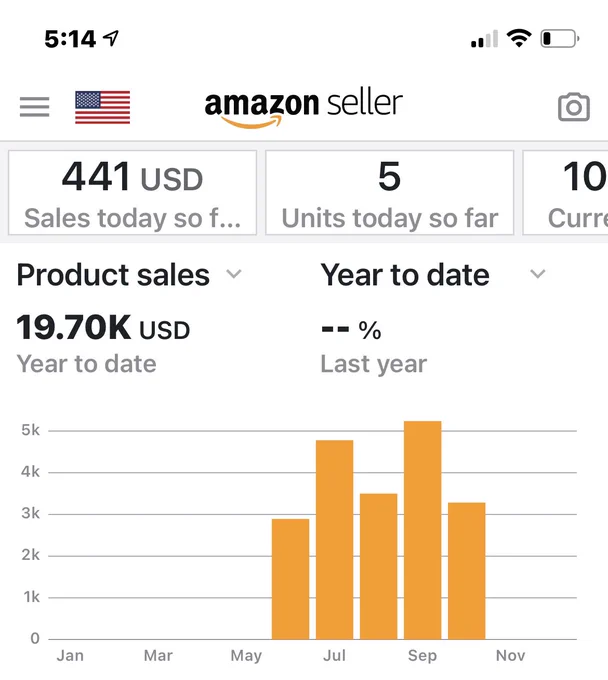
Task: Tap the October sales bar
Action: 467,571
